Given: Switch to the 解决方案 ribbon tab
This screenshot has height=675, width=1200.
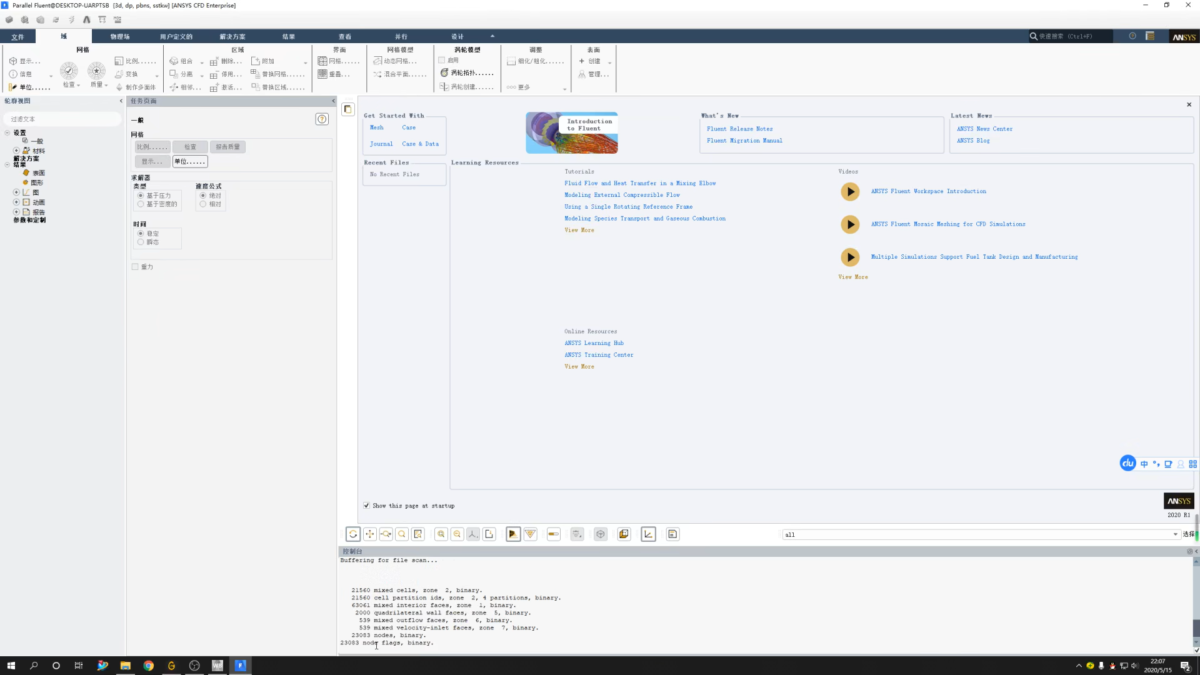Looking at the screenshot, I should 232,36.
